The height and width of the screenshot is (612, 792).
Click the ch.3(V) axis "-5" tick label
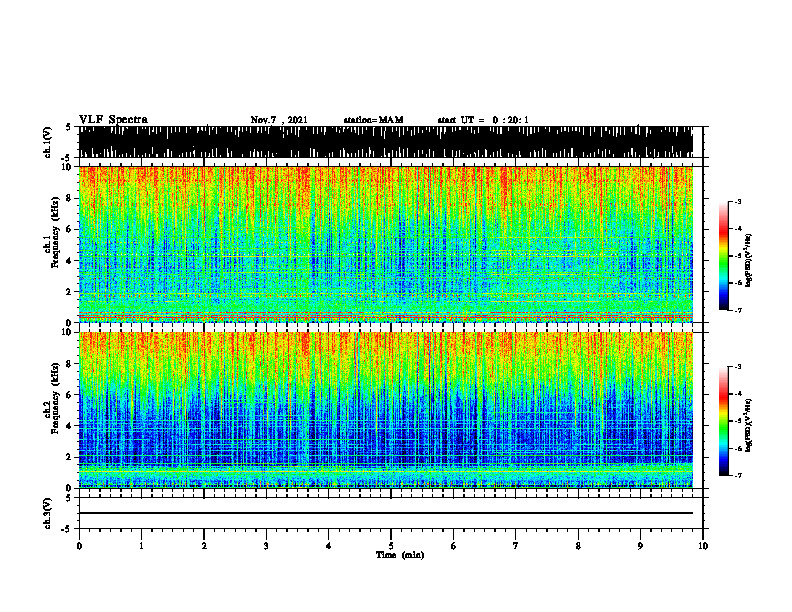[66, 529]
